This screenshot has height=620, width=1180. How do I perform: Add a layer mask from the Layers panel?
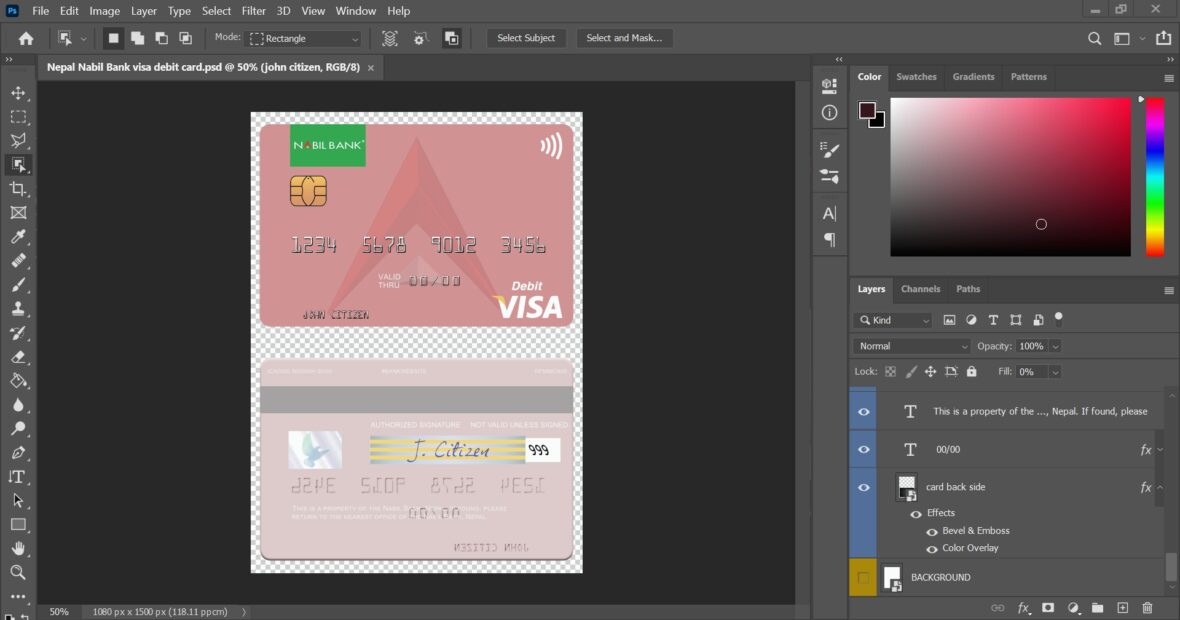(x=1048, y=607)
